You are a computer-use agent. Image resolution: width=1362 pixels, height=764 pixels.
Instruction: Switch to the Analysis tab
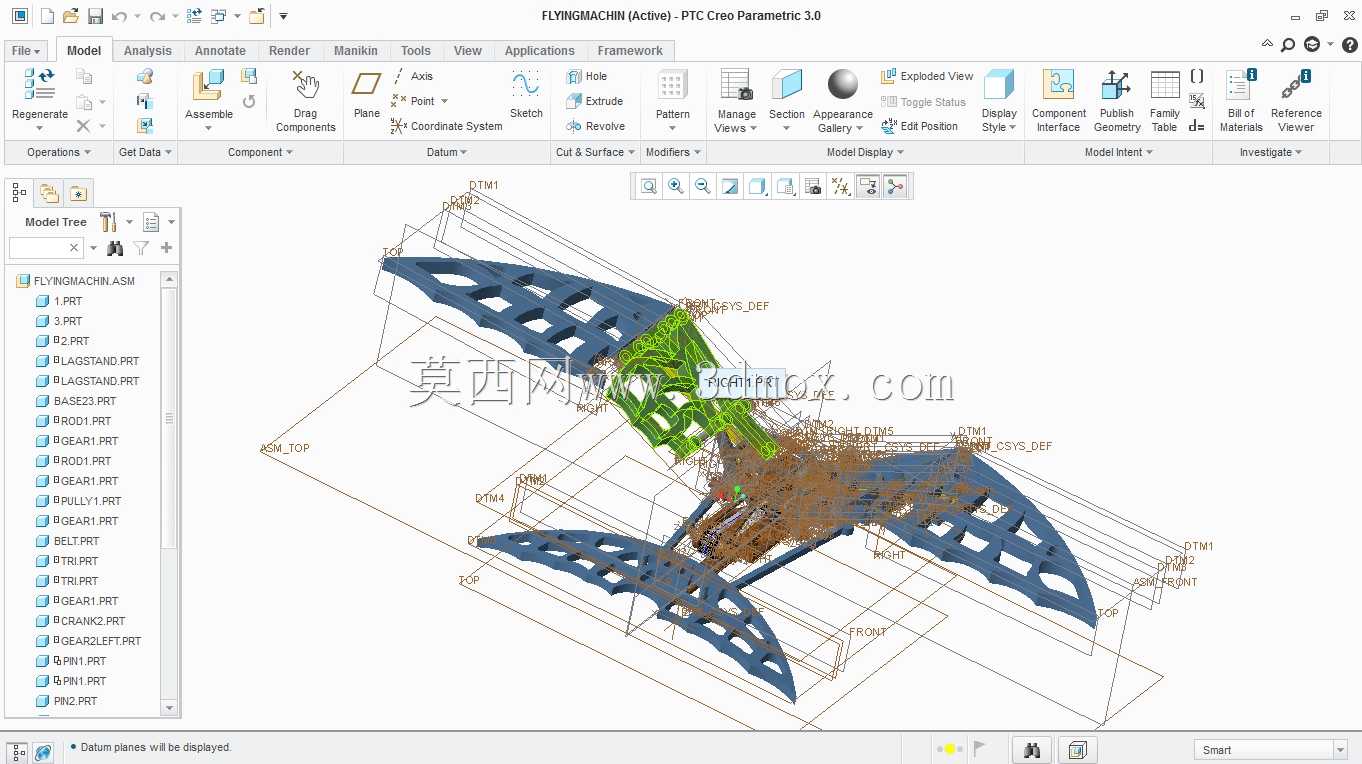click(x=148, y=51)
